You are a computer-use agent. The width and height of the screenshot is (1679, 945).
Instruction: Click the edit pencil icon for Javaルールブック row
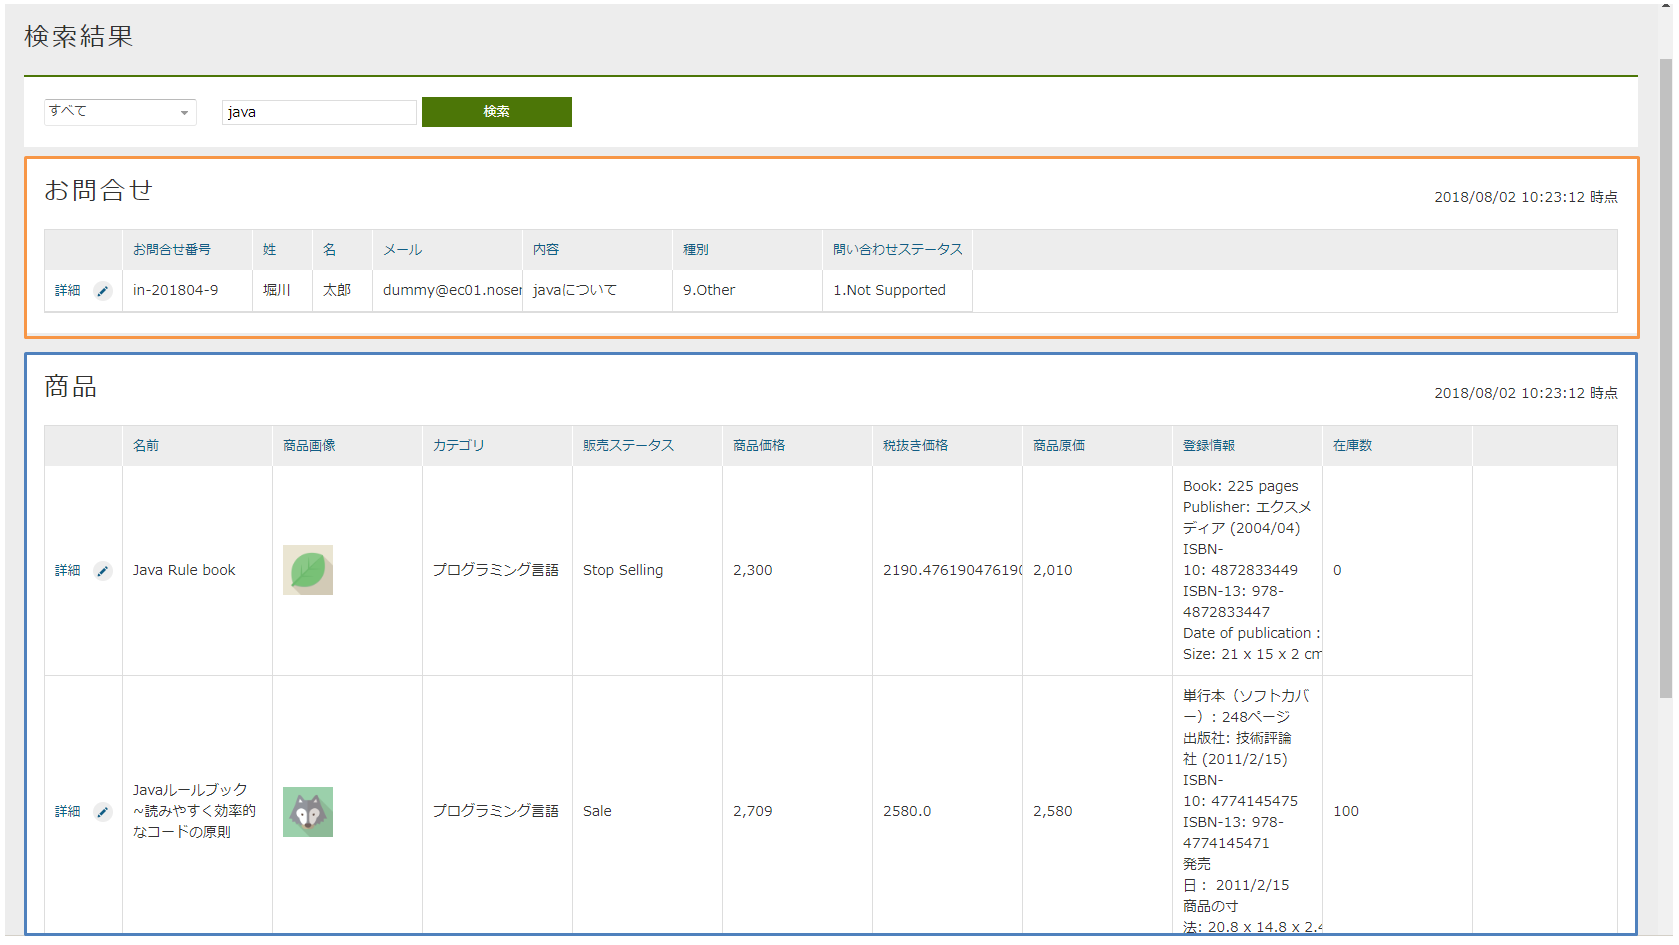tap(103, 812)
